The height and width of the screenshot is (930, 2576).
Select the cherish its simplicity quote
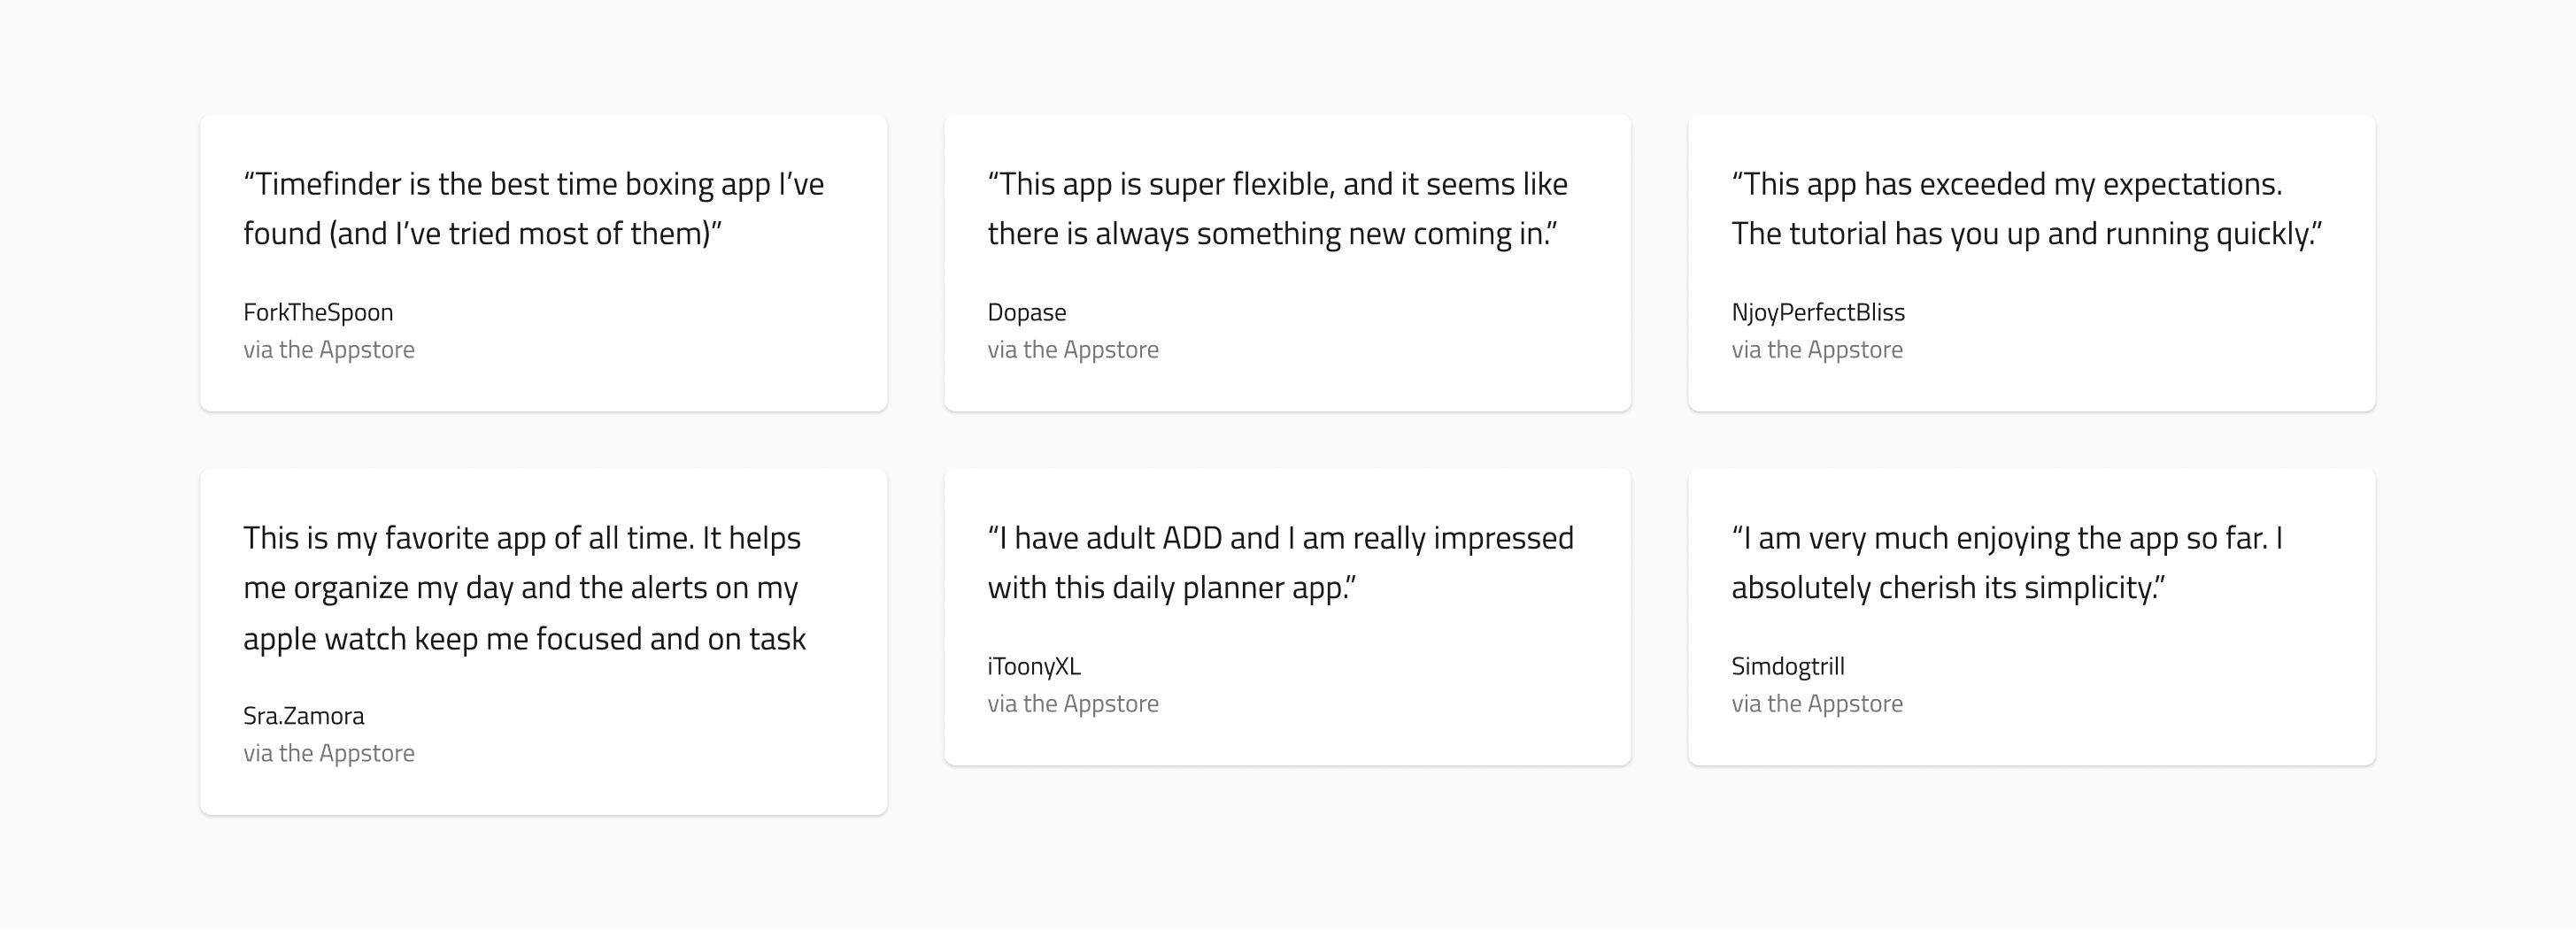coord(2008,562)
